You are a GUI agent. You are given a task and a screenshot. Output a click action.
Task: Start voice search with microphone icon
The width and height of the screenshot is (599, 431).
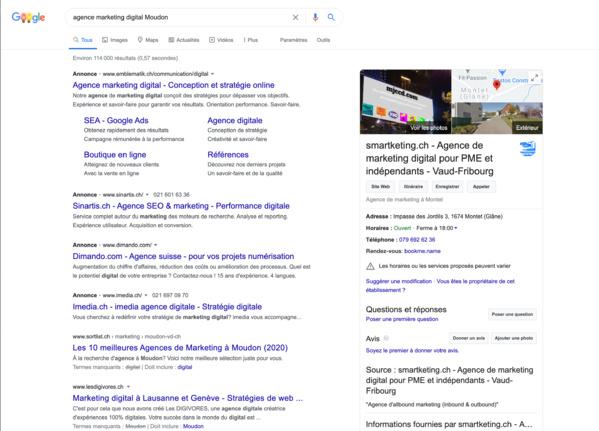(x=315, y=17)
